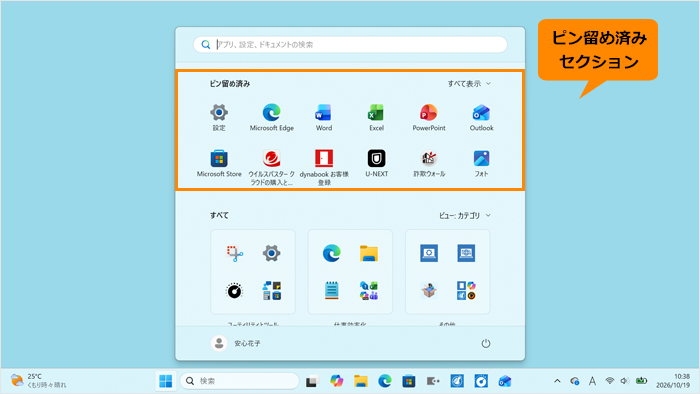Viewport: 700px width, 394px height.
Task: Launch Copilot from the taskbar
Action: point(336,381)
